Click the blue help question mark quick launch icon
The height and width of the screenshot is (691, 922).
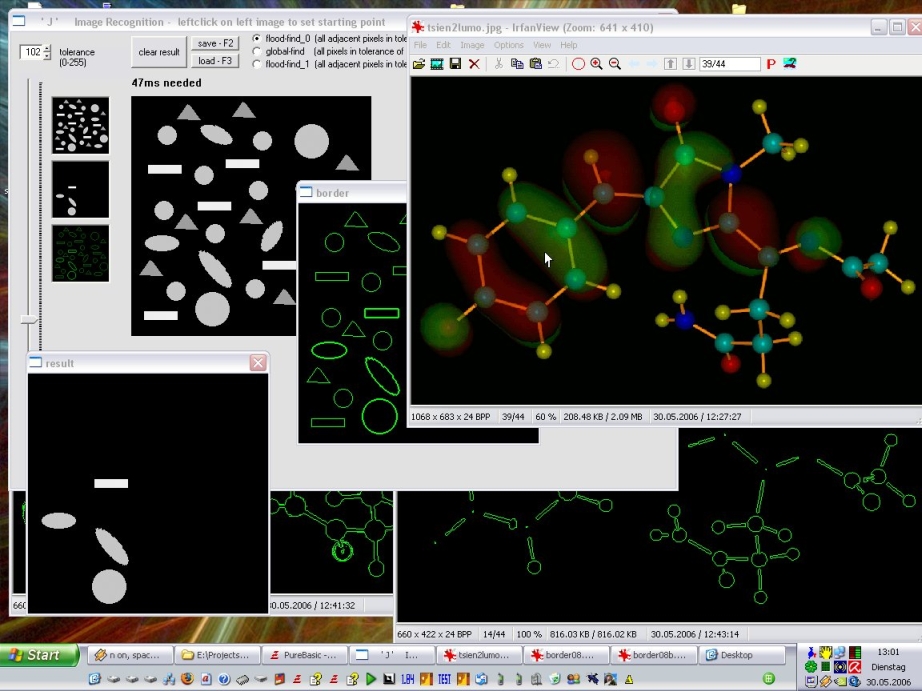click(x=224, y=679)
